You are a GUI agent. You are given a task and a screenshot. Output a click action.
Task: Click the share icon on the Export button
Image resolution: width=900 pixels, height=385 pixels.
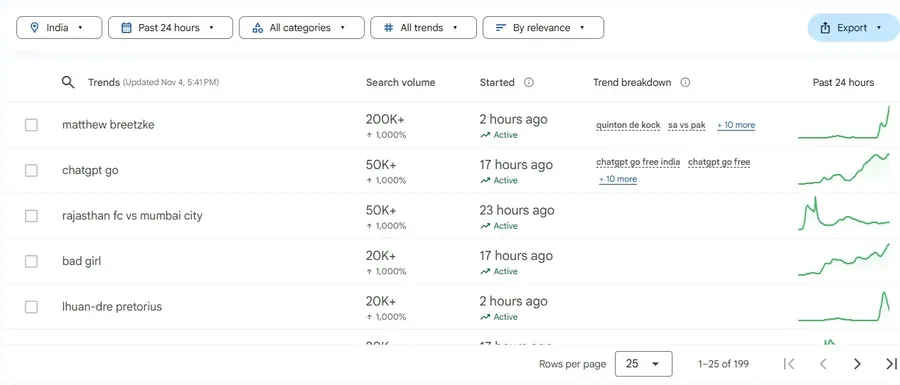[x=825, y=28]
